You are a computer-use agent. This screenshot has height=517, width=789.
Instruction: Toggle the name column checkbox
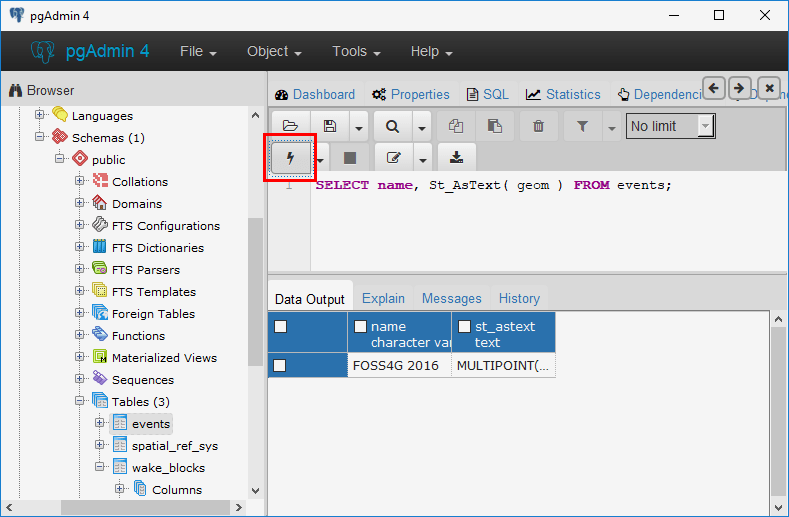(360, 327)
